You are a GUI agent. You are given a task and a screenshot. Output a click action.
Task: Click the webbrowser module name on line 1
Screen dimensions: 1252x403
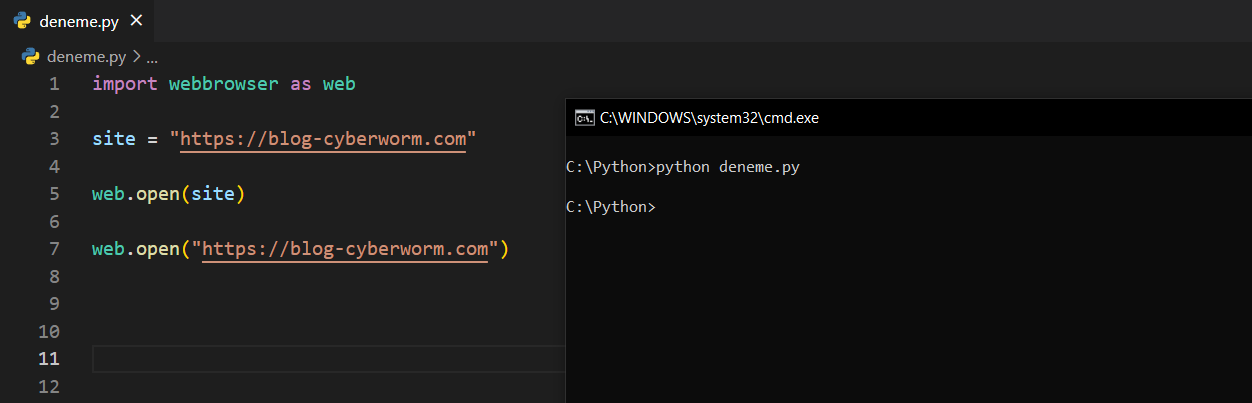click(x=223, y=84)
